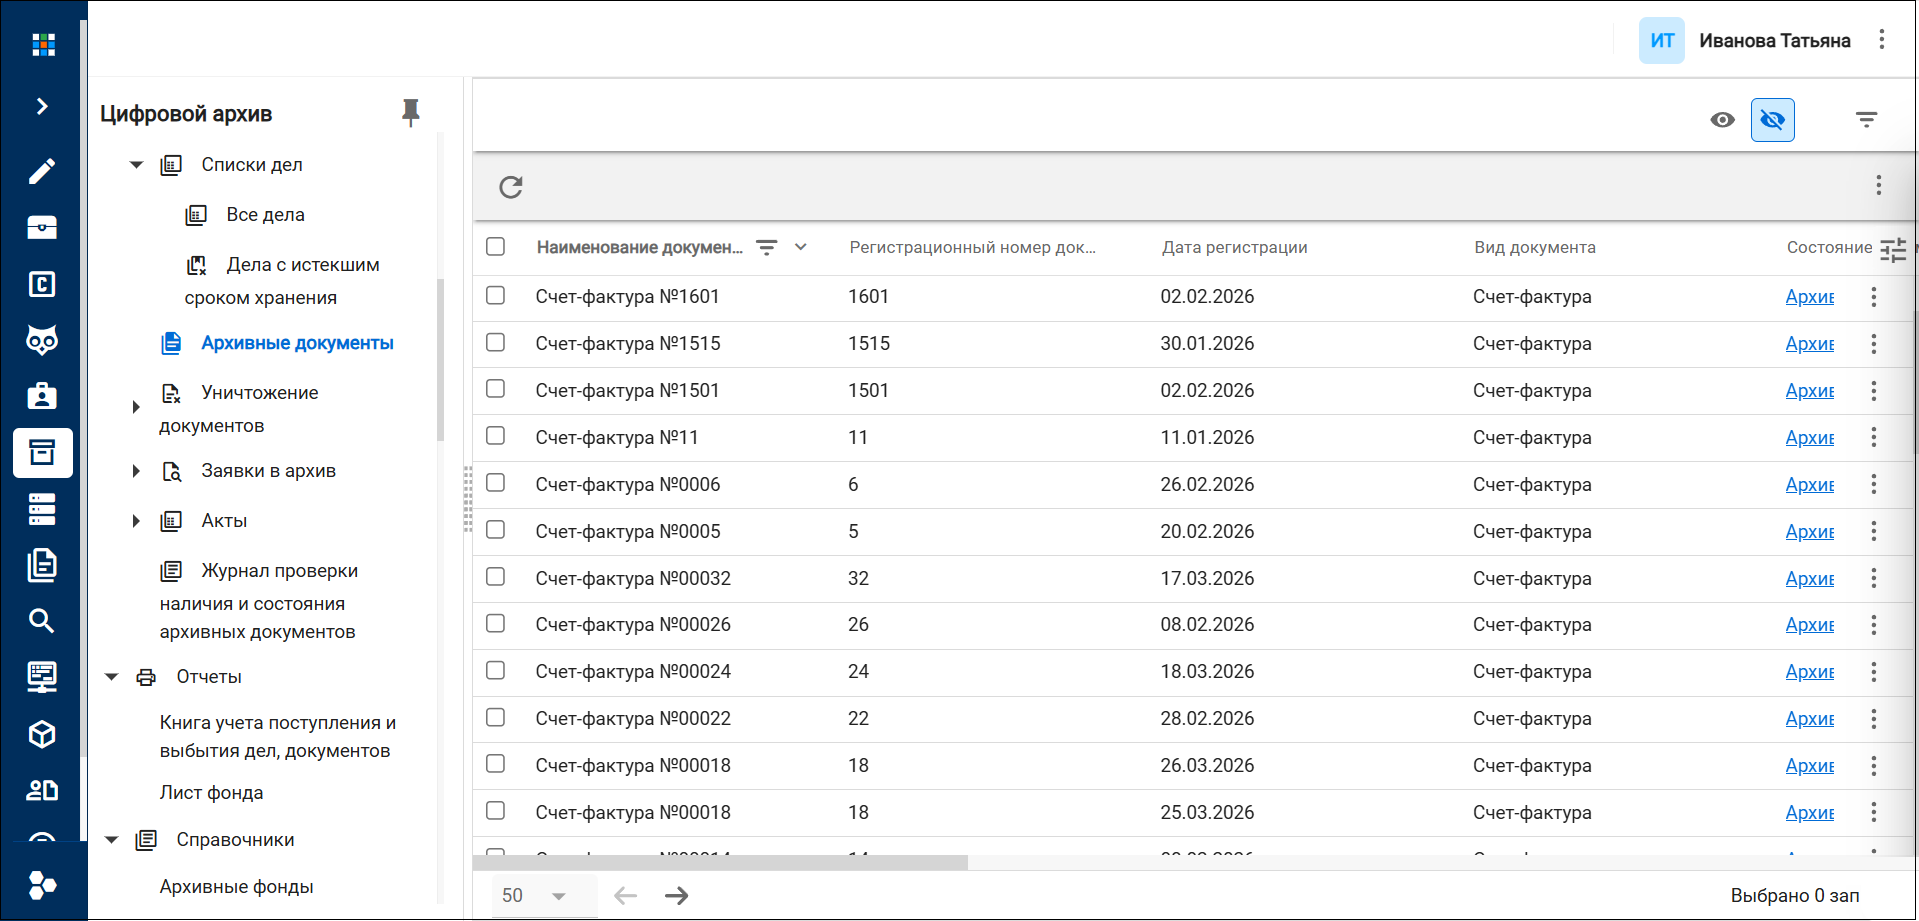The image size is (1919, 921).
Task: Go to the next page arrow
Action: tap(677, 896)
